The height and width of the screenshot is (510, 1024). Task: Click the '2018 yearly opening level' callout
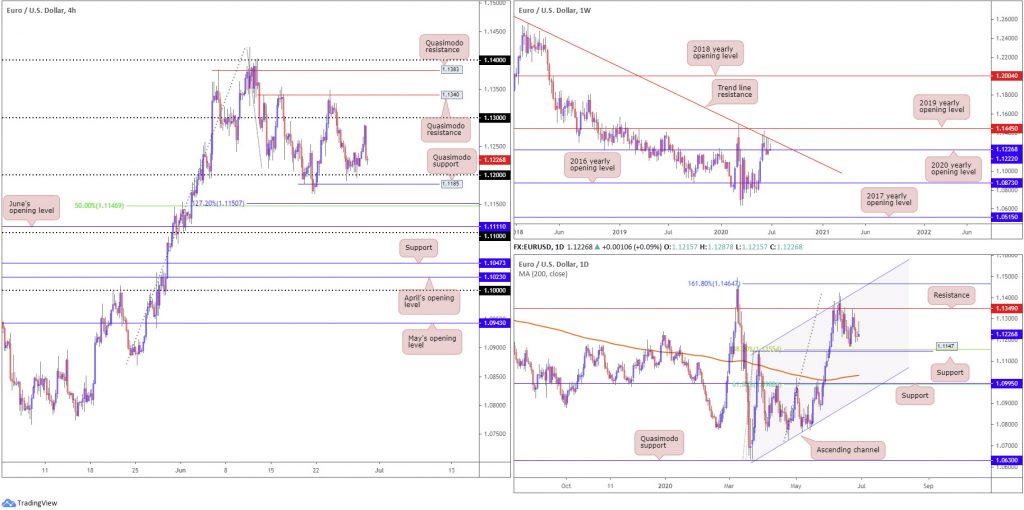pyautogui.click(x=715, y=52)
